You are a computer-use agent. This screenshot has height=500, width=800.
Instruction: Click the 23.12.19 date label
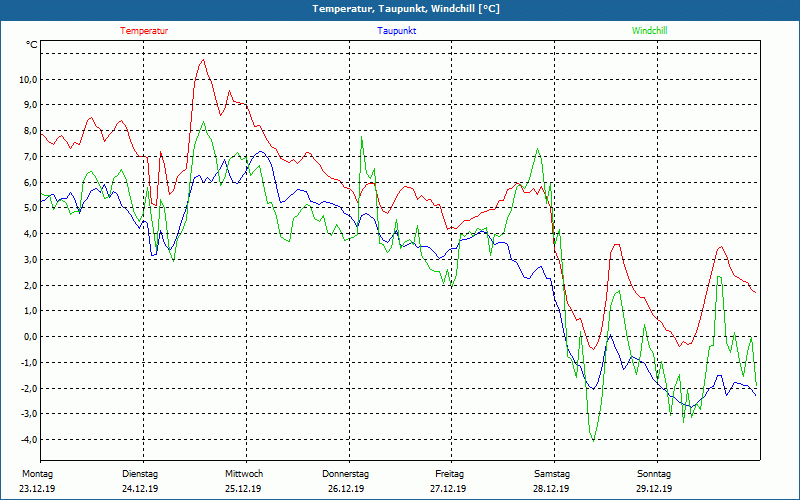pyautogui.click(x=37, y=489)
